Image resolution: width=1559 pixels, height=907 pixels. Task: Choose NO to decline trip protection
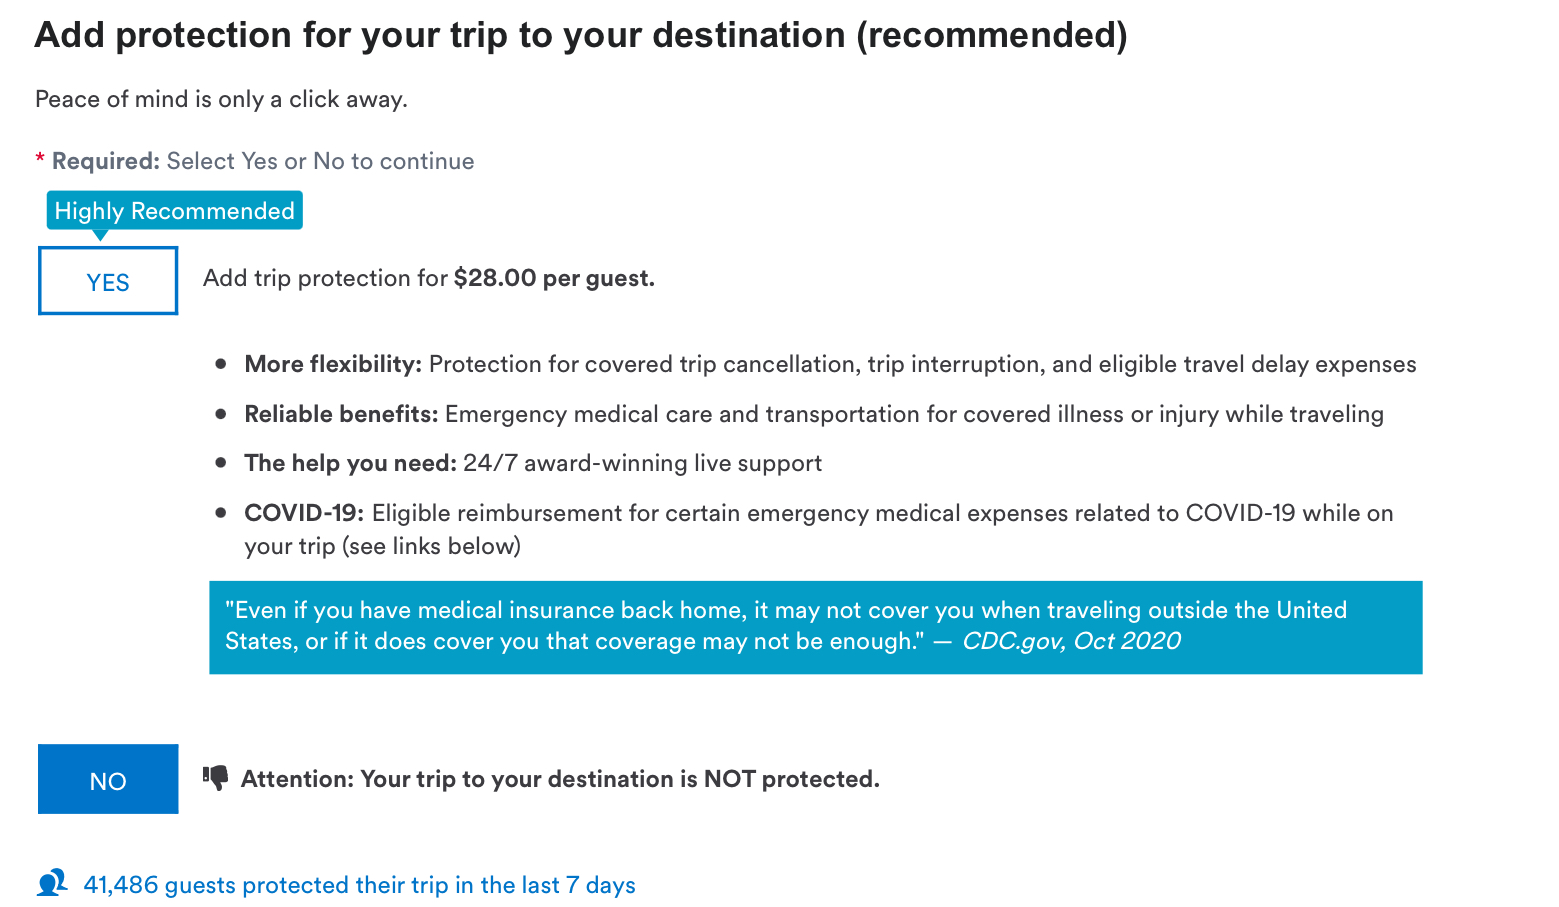(108, 779)
